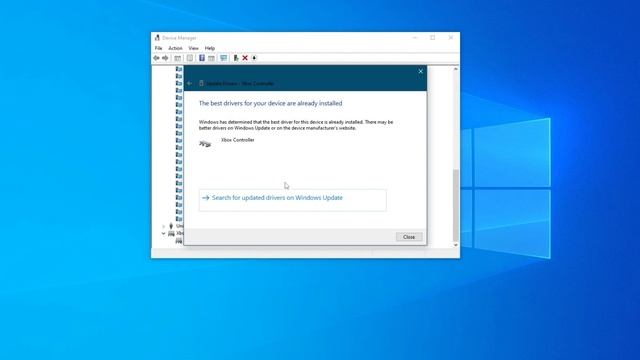Open the File menu
This screenshot has width=640, height=360.
click(158, 48)
